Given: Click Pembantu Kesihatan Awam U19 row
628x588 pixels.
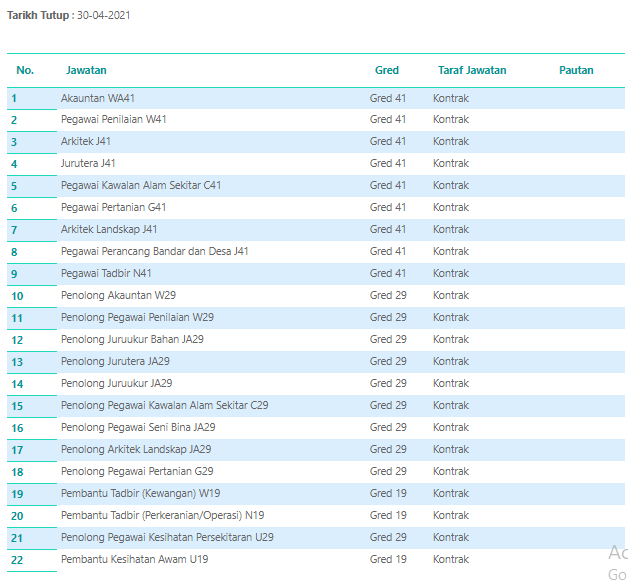Looking at the screenshot, I should 316,560.
